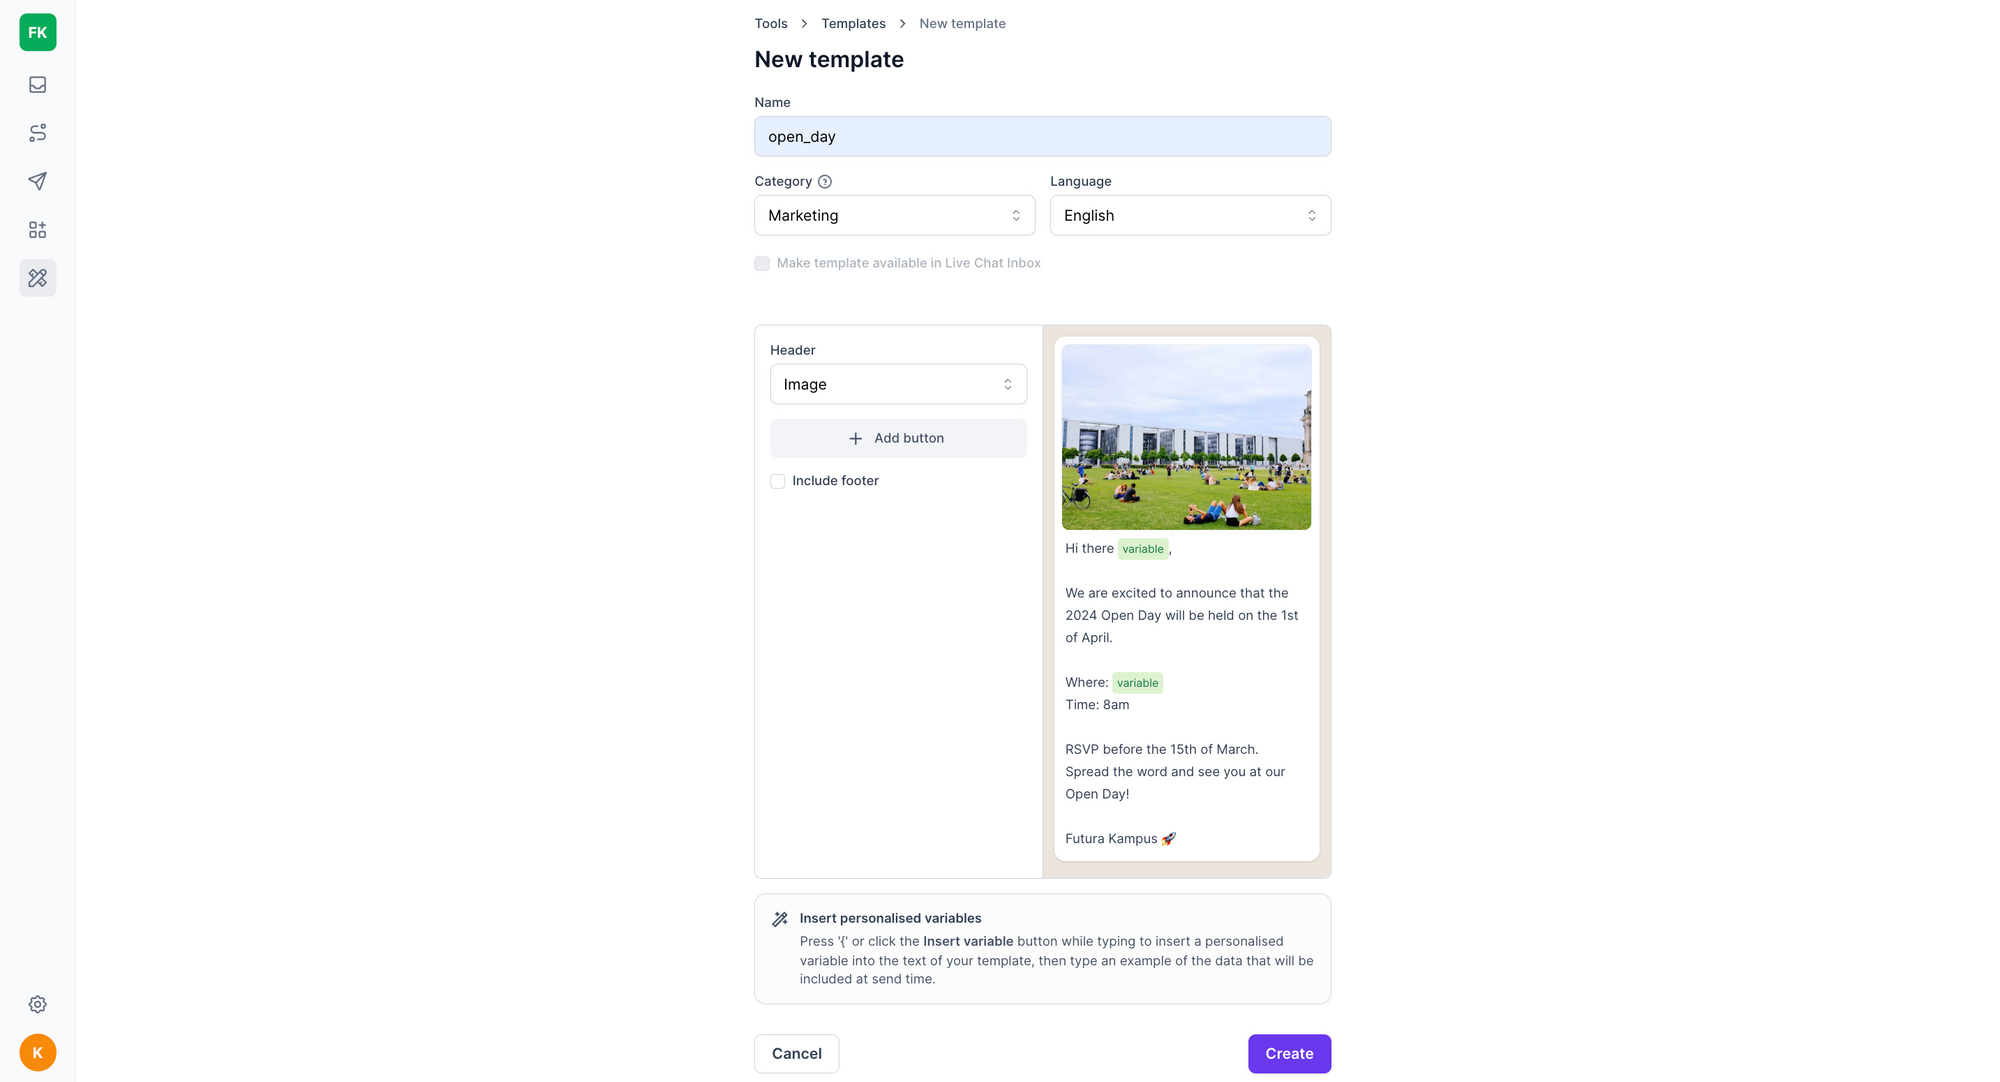Open the Language dropdown showing English

(x=1190, y=215)
